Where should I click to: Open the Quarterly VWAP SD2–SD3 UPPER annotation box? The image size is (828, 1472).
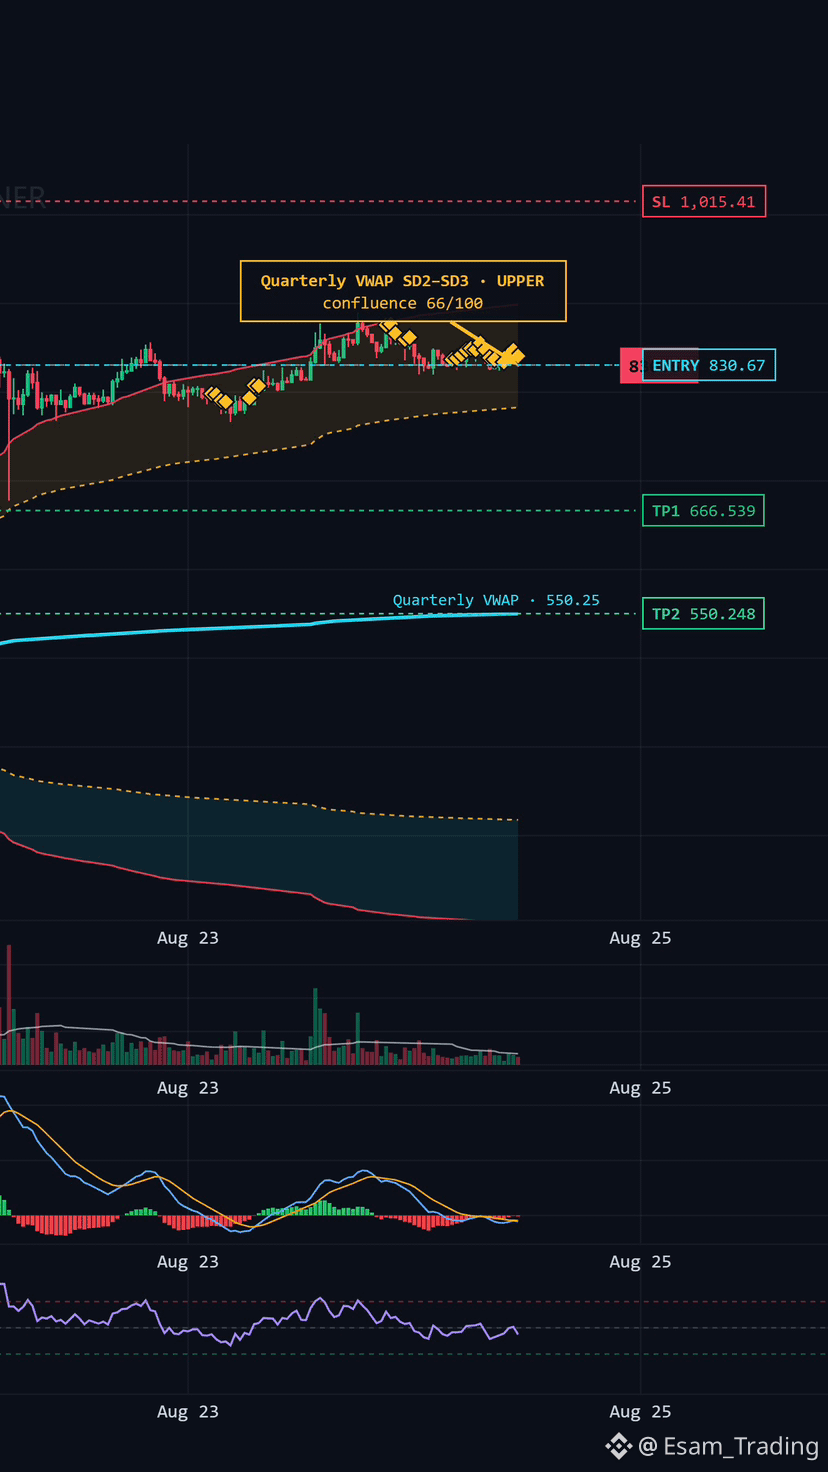point(403,292)
